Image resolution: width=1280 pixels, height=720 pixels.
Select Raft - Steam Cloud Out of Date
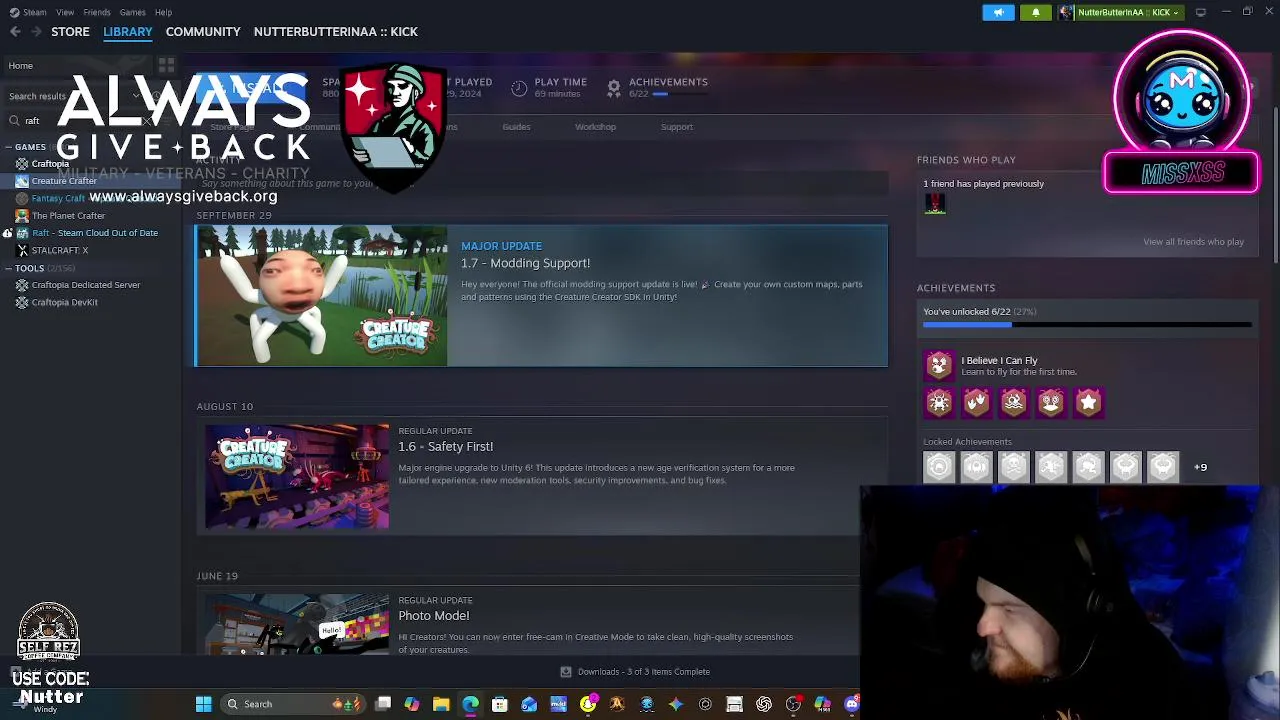tap(95, 233)
